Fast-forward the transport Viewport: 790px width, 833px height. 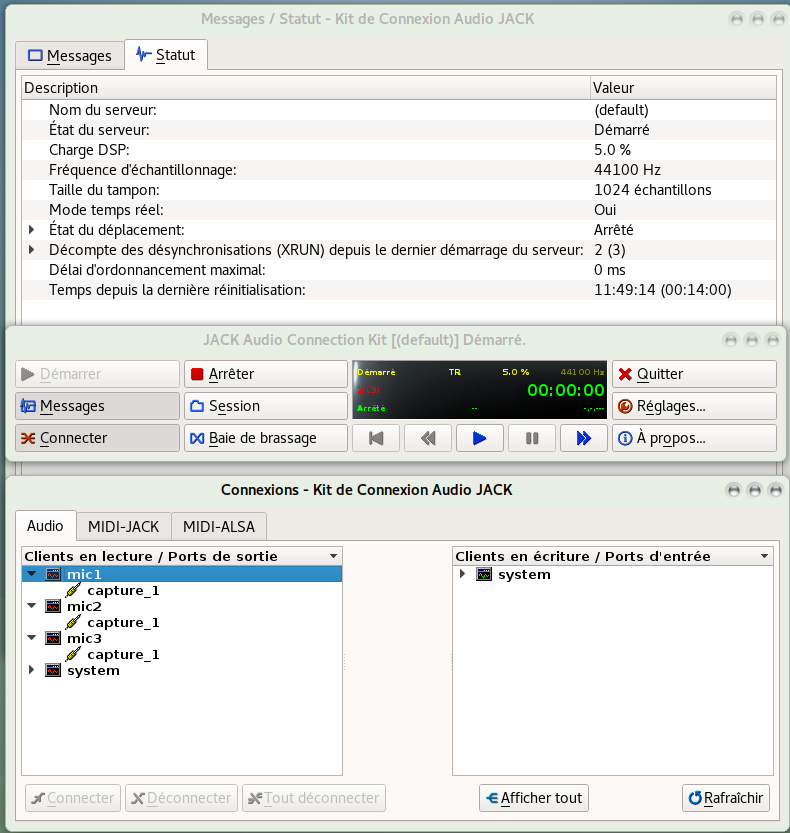point(583,438)
